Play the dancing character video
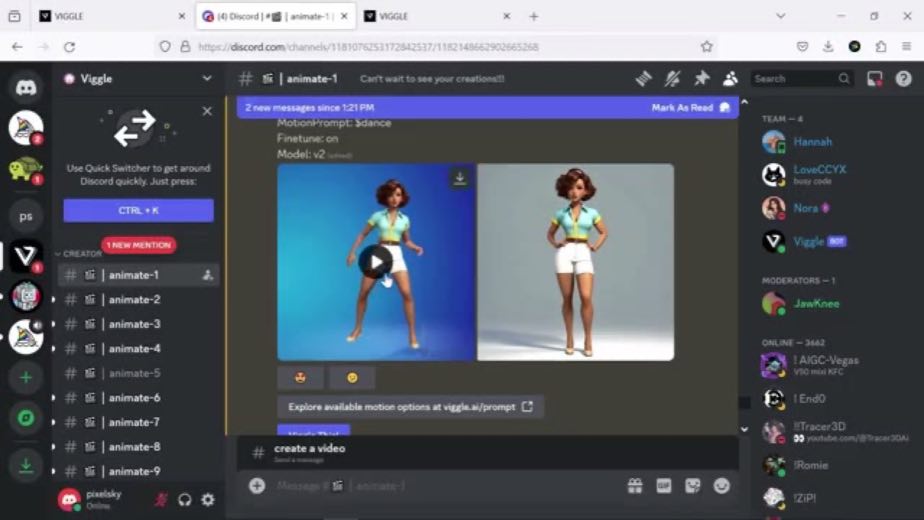The image size is (924, 520). [x=375, y=262]
